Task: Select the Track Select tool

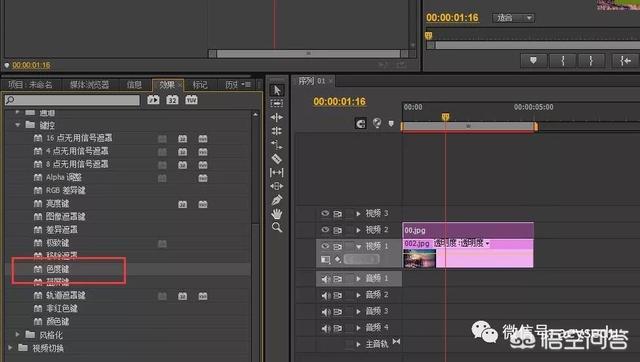Action: coord(277,104)
